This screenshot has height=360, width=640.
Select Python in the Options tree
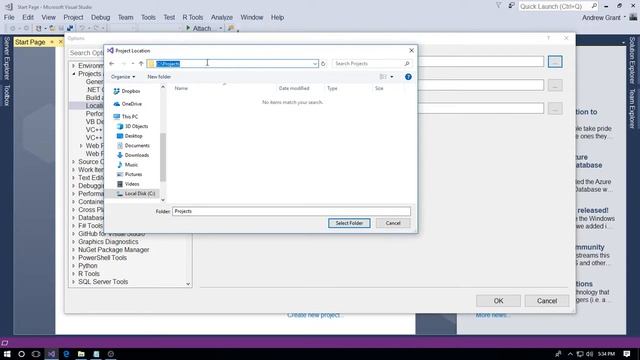(88, 266)
